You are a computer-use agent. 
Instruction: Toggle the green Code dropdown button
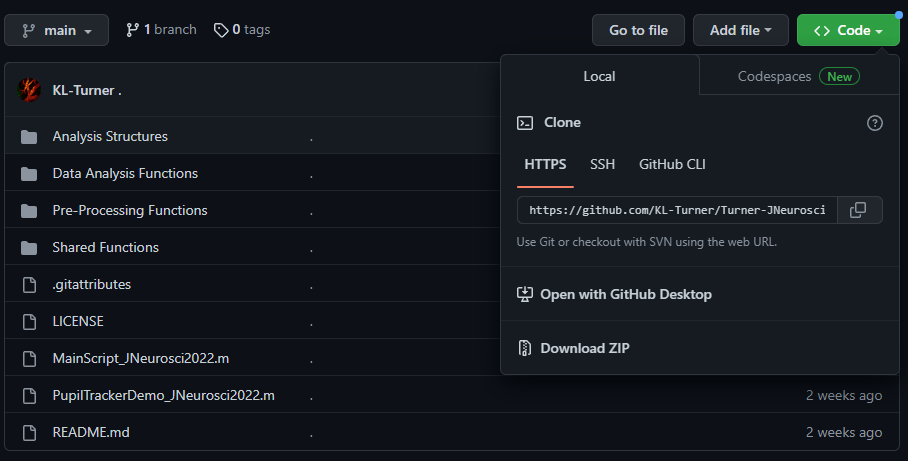(848, 30)
